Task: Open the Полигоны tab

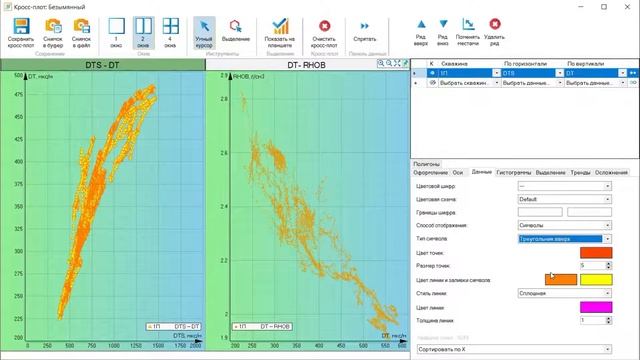Action: tap(427, 164)
